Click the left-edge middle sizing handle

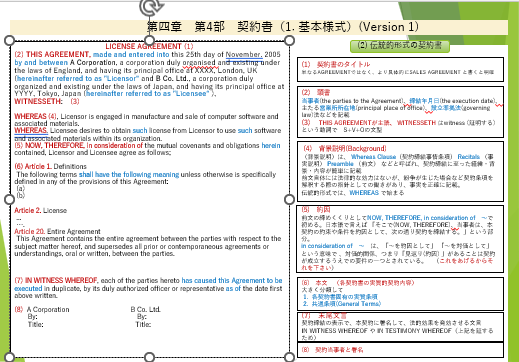(x=10, y=199)
